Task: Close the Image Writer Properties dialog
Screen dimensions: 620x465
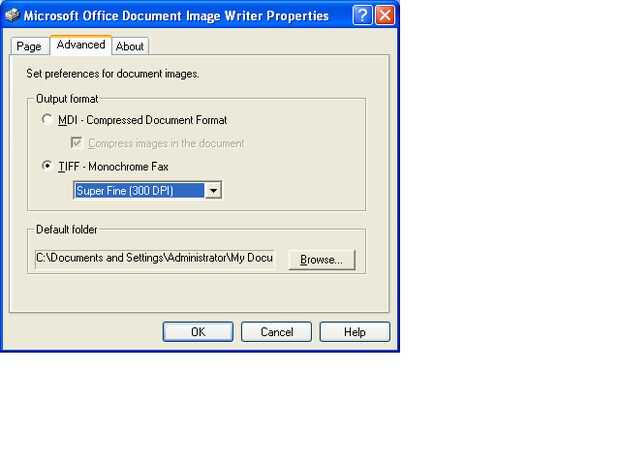Action: pyautogui.click(x=385, y=15)
